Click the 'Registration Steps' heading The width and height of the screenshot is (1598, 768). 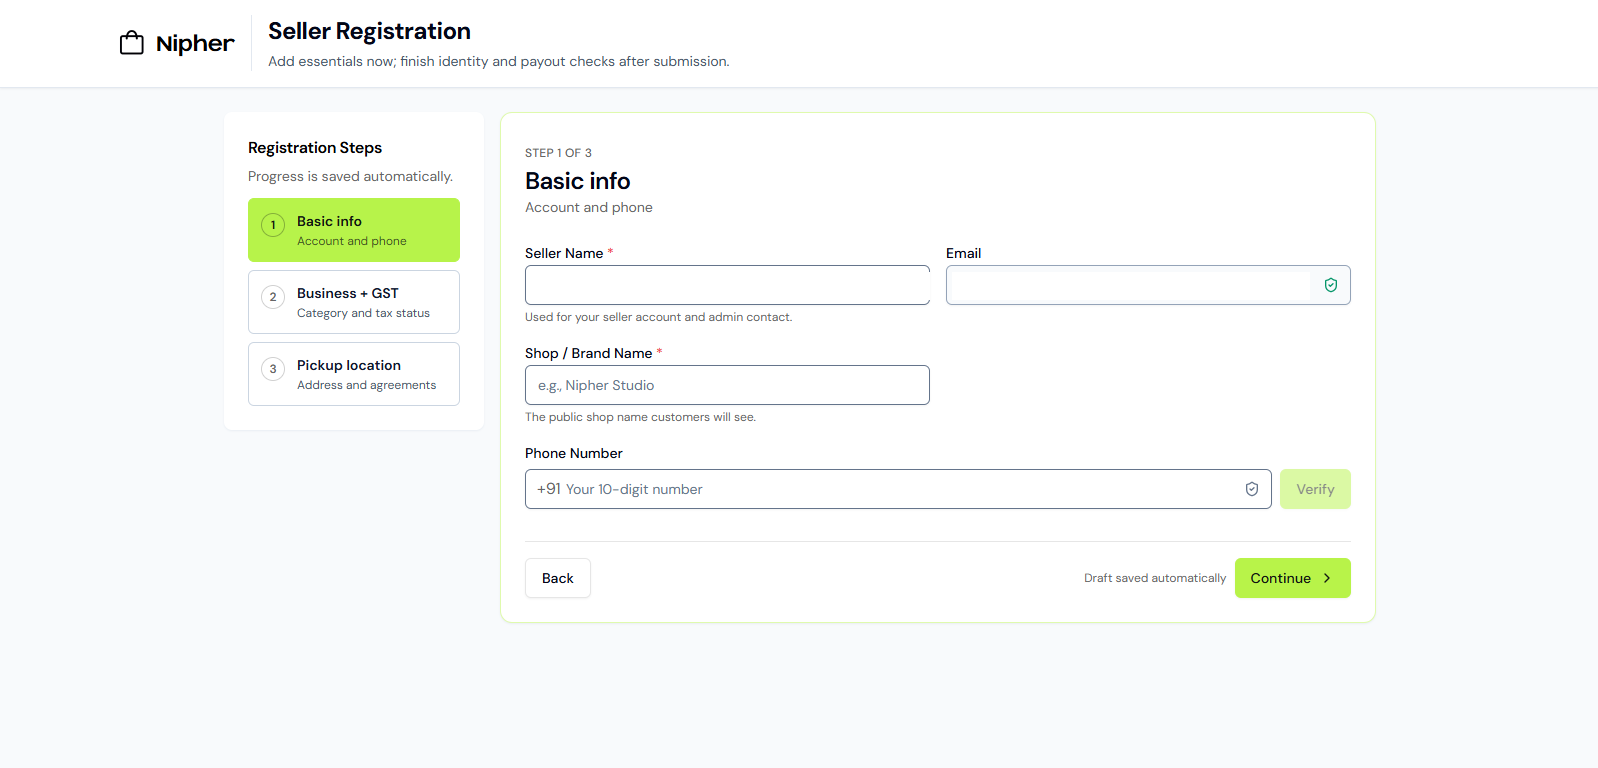(315, 148)
